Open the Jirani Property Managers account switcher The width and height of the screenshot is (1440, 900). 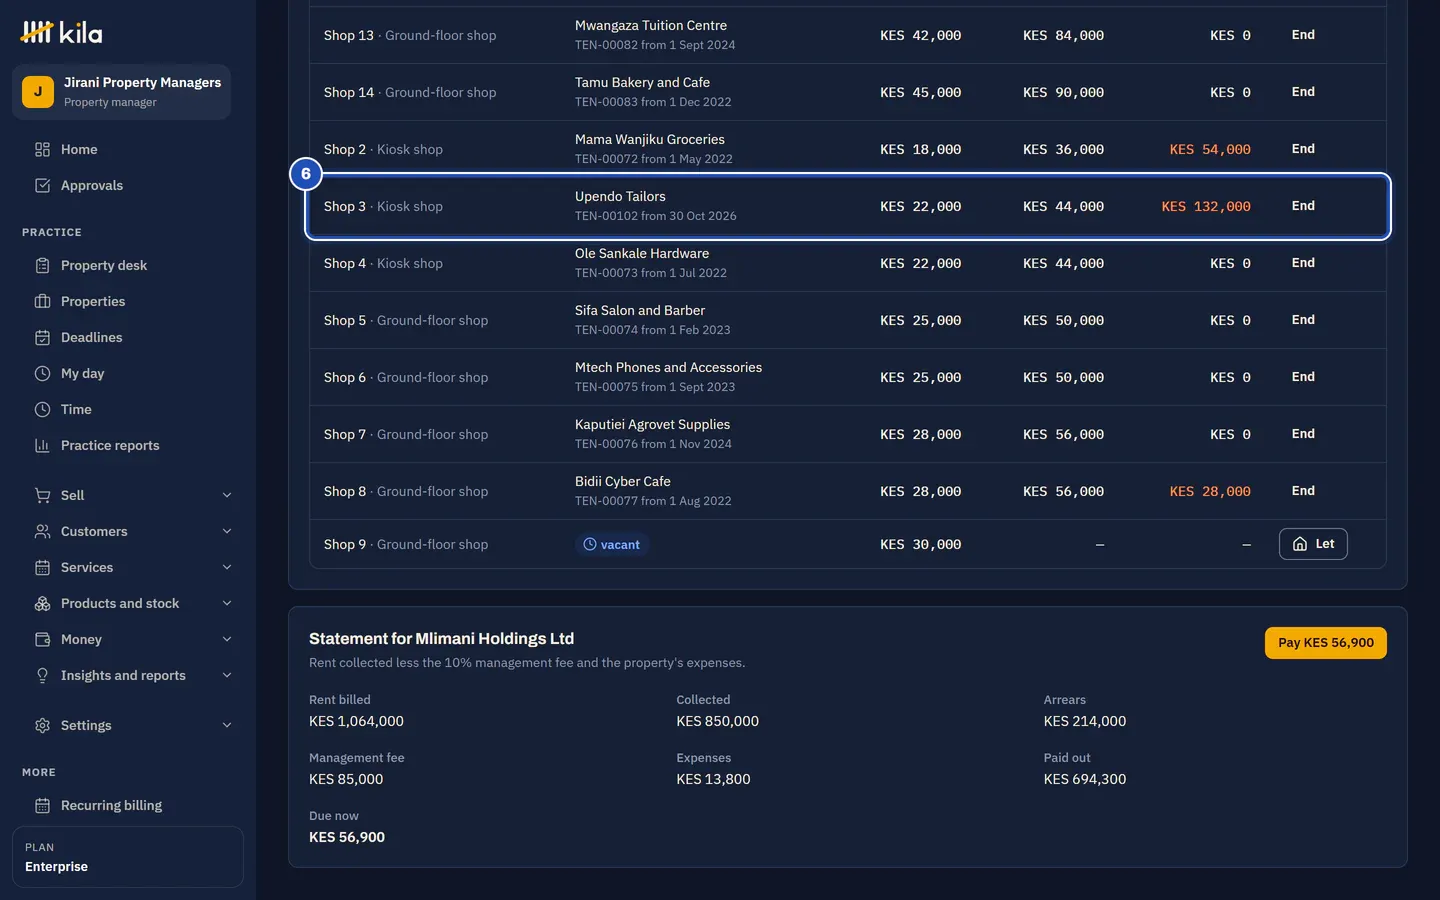coord(122,92)
